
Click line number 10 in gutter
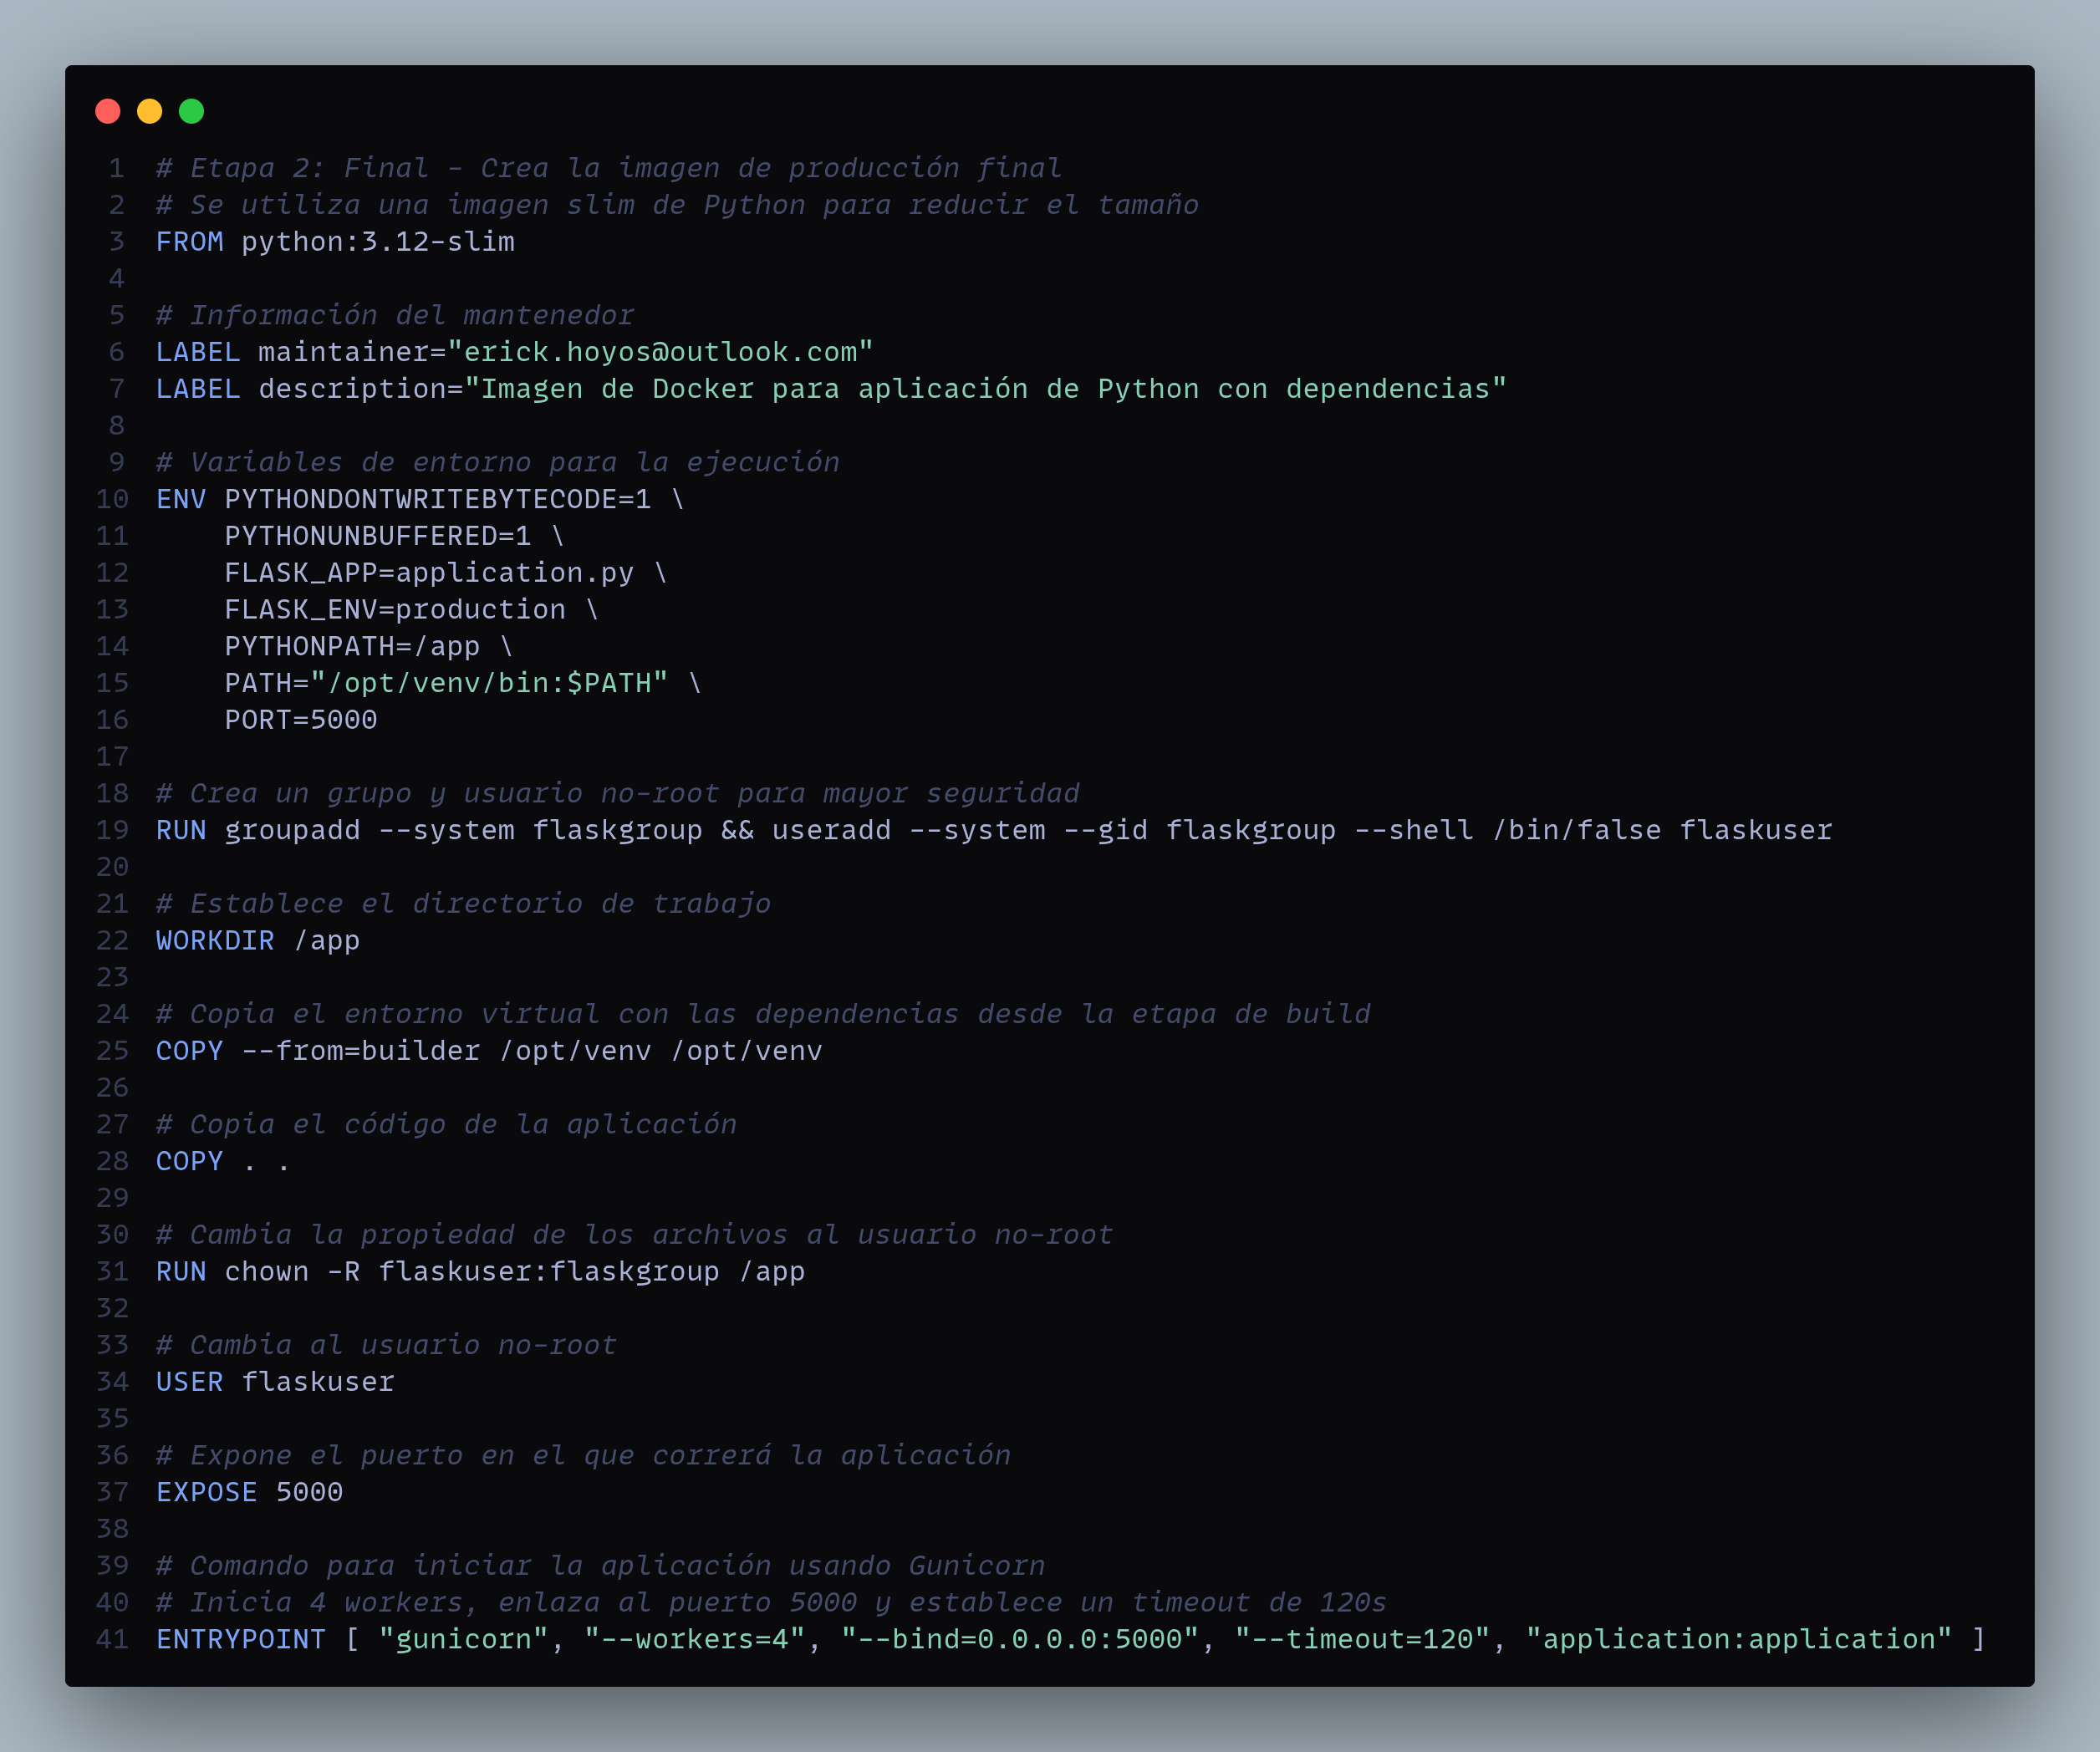[x=112, y=499]
